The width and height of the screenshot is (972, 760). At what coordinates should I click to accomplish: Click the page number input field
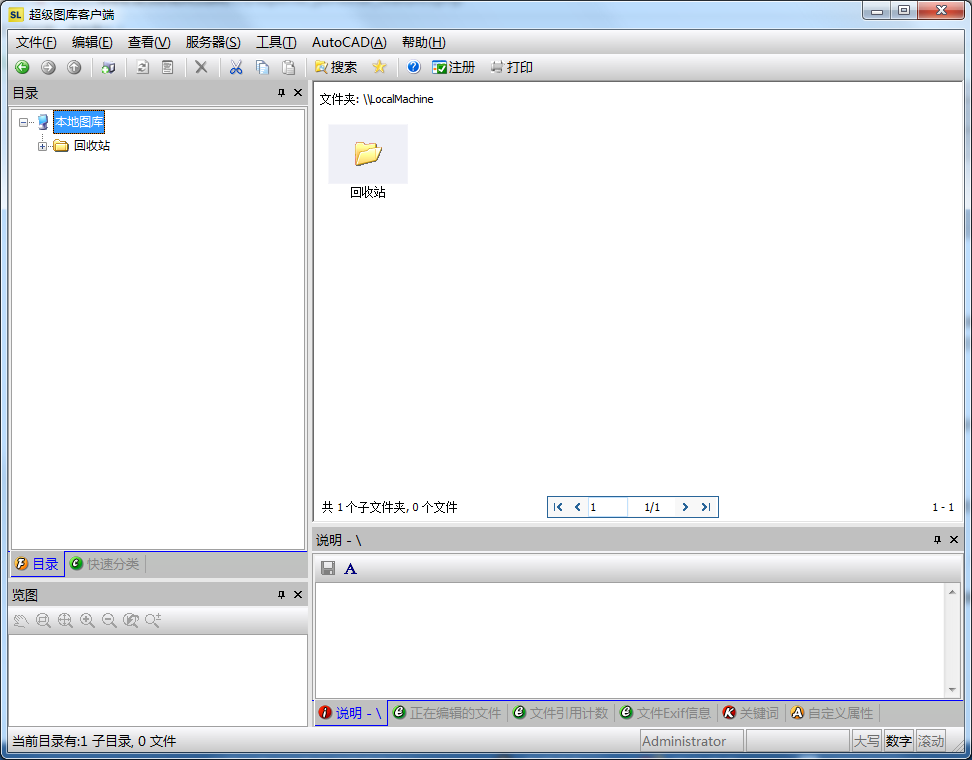[x=606, y=507]
